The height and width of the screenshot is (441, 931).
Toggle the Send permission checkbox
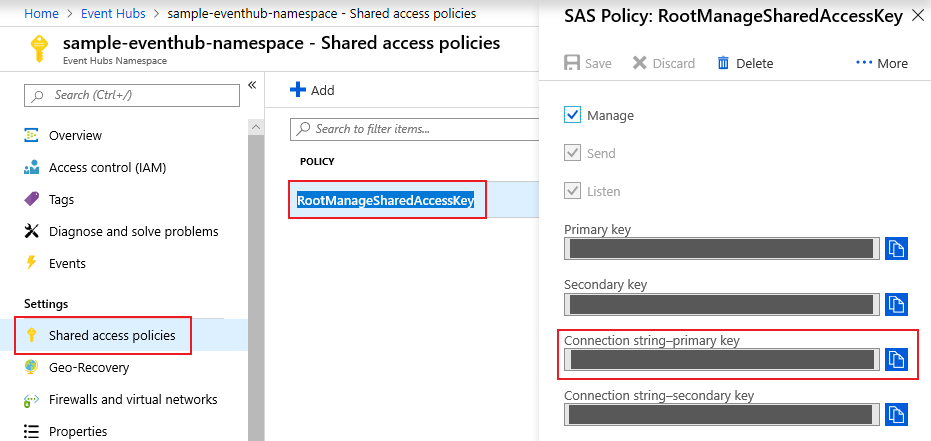pyautogui.click(x=572, y=153)
